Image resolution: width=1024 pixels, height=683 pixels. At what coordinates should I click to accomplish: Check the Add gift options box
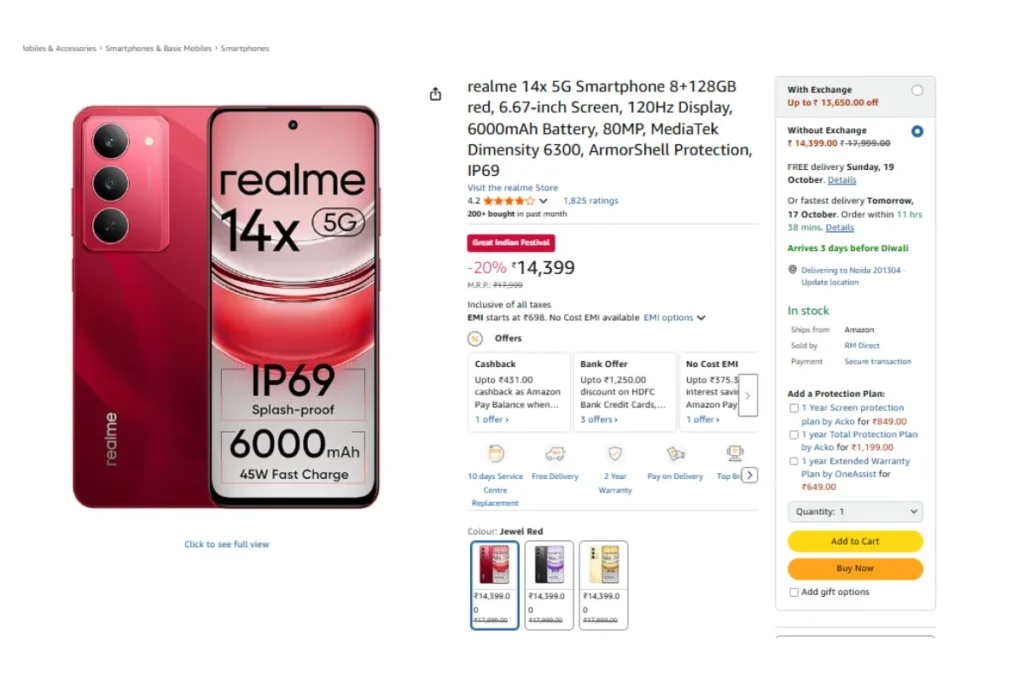[x=794, y=592]
